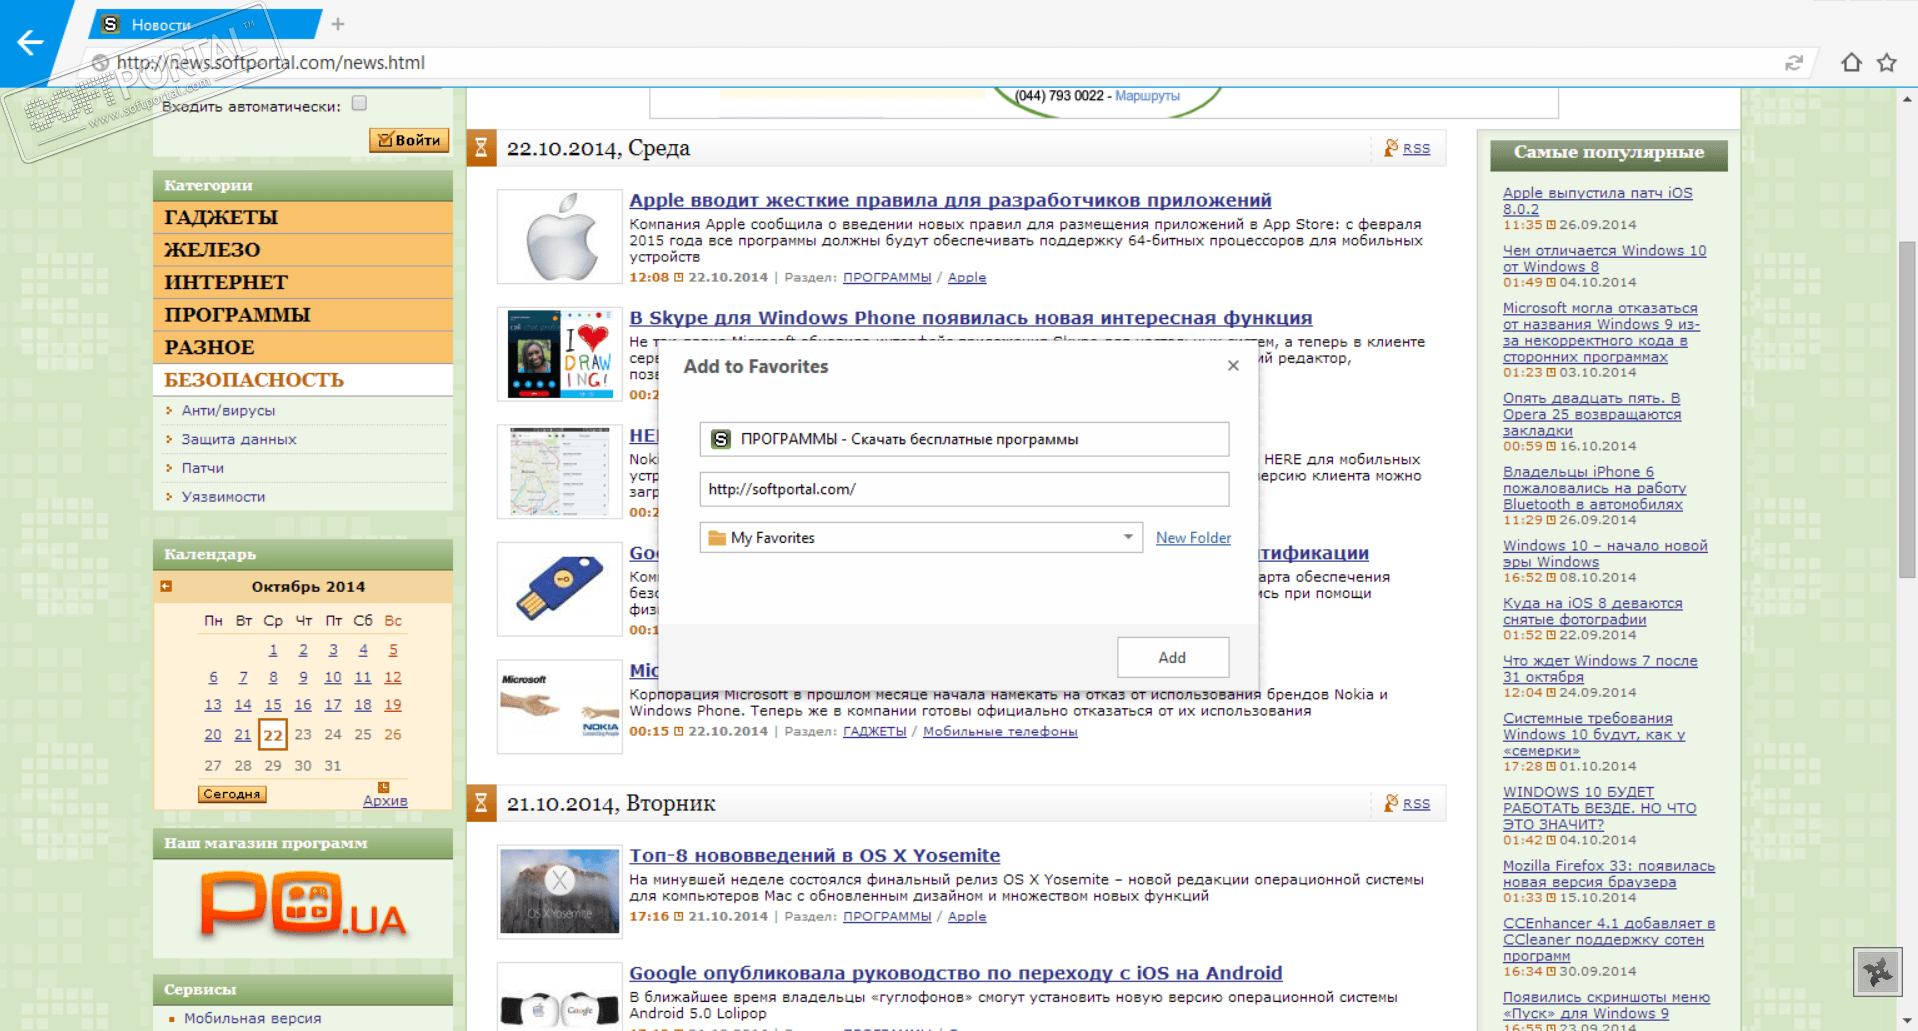The image size is (1918, 1031).
Task: Open popular link Куда на iOS 8 деваются снятые фотографии
Action: click(1592, 611)
